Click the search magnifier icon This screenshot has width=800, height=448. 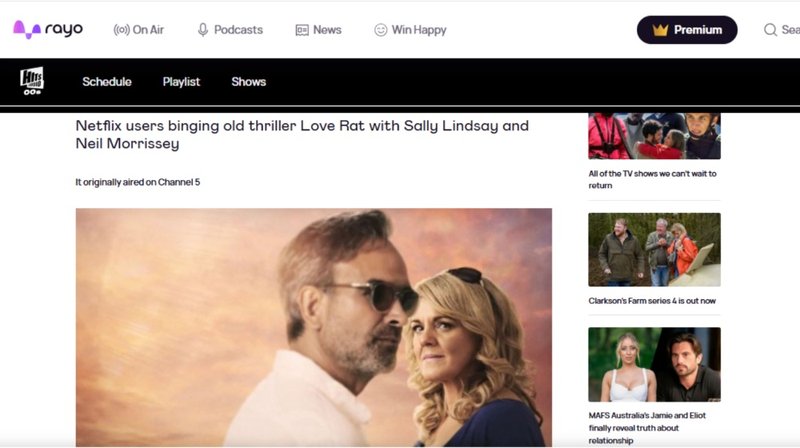pyautogui.click(x=770, y=30)
